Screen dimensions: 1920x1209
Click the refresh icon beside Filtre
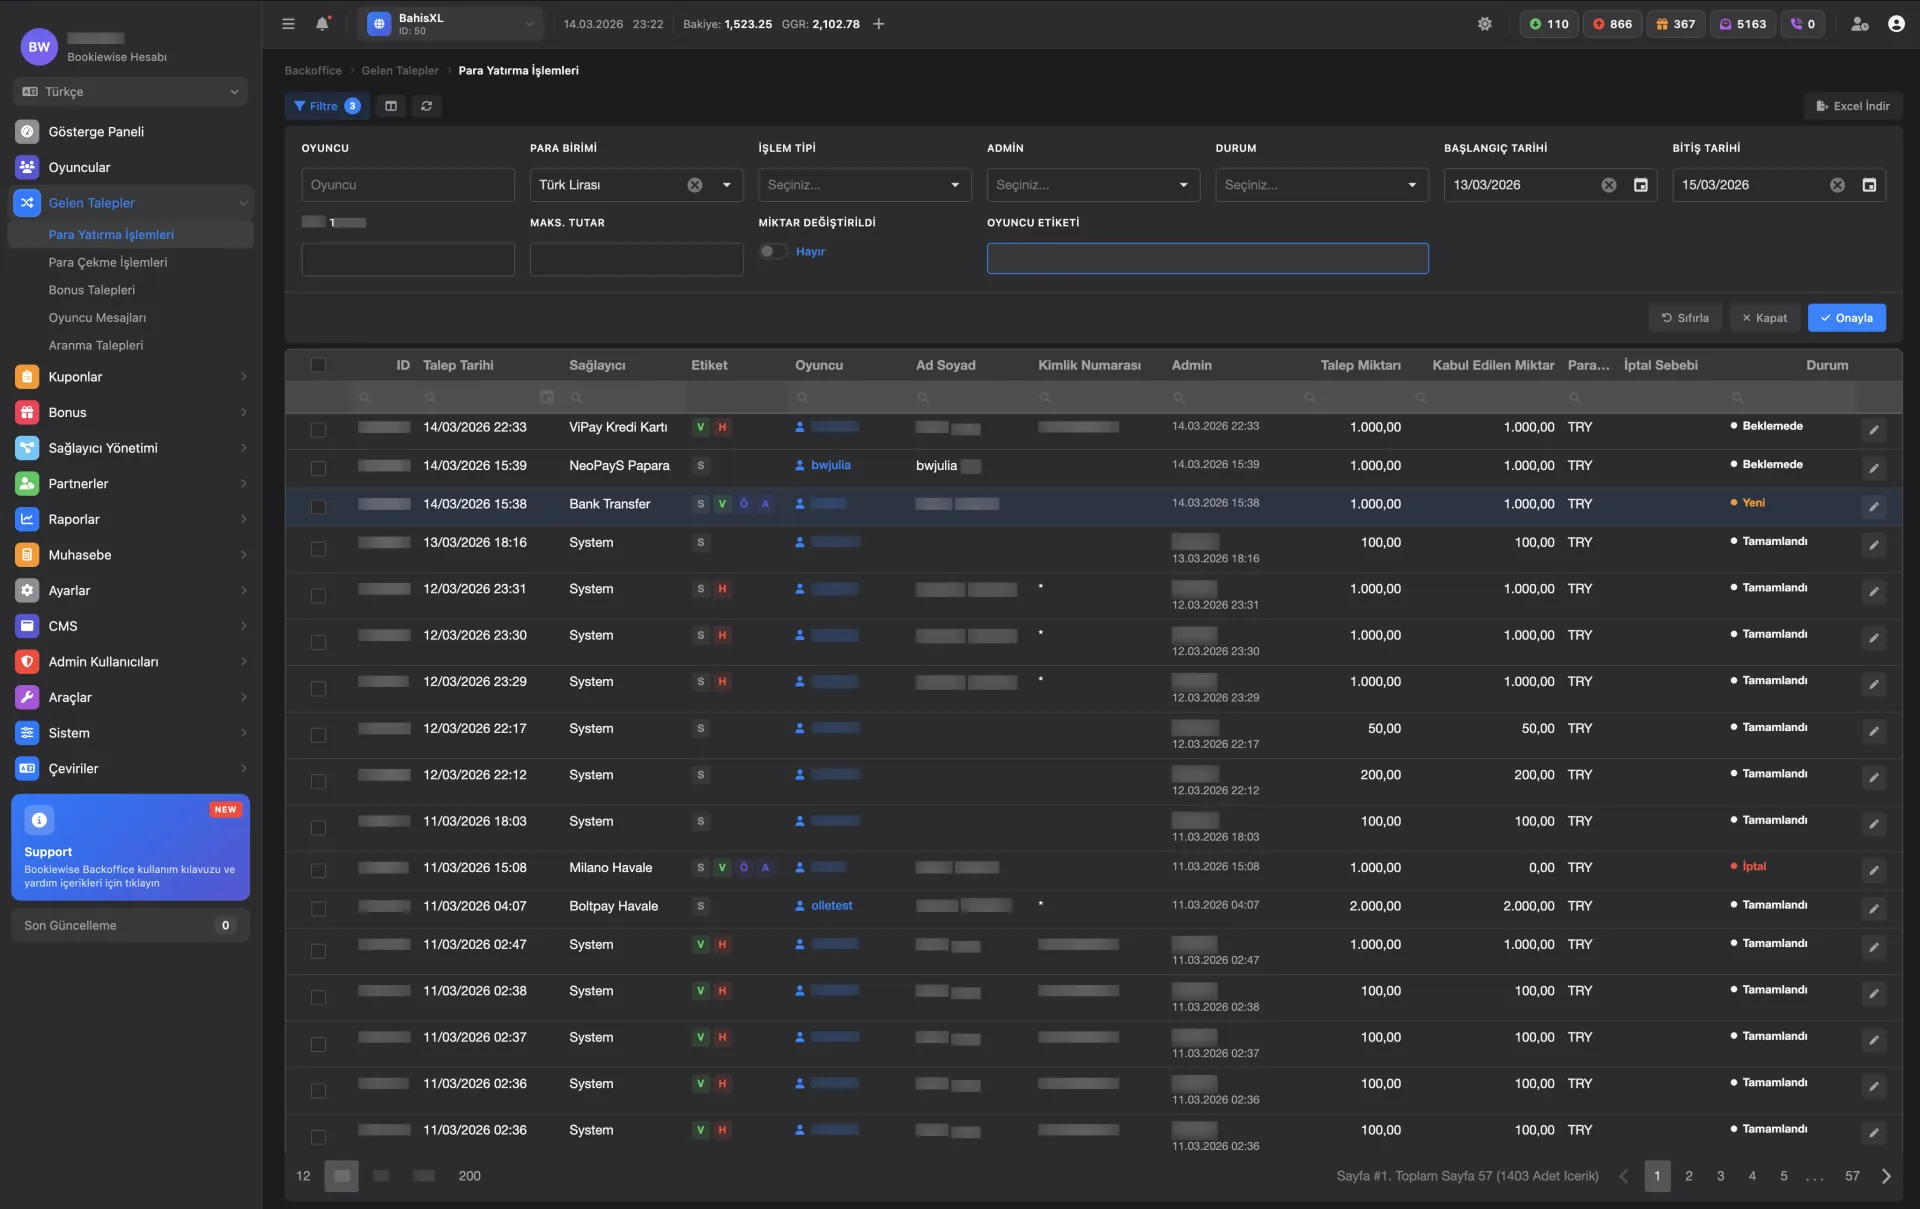[x=427, y=106]
